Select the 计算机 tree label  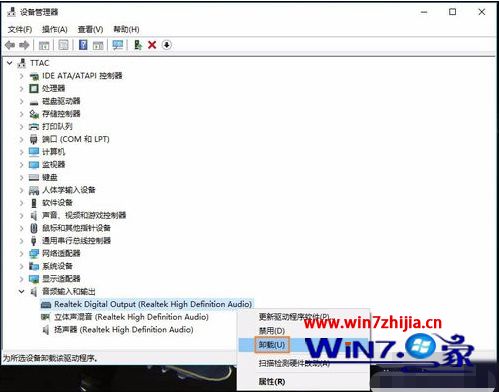[x=53, y=152]
